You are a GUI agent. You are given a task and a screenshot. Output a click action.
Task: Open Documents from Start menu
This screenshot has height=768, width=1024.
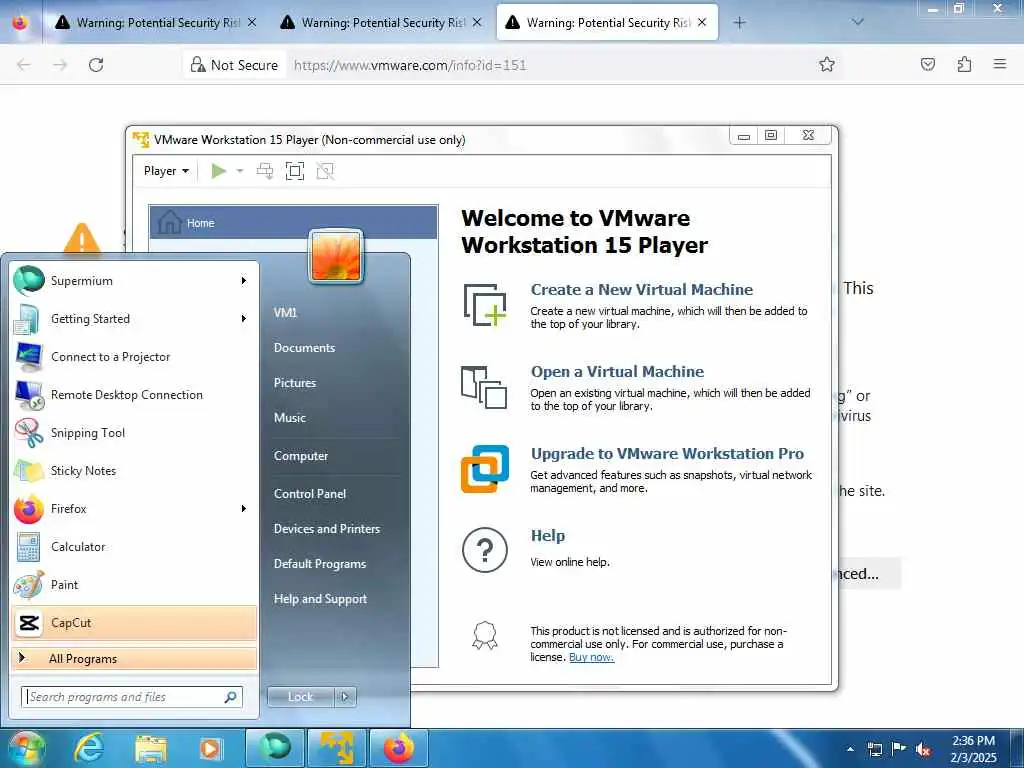[304, 348]
